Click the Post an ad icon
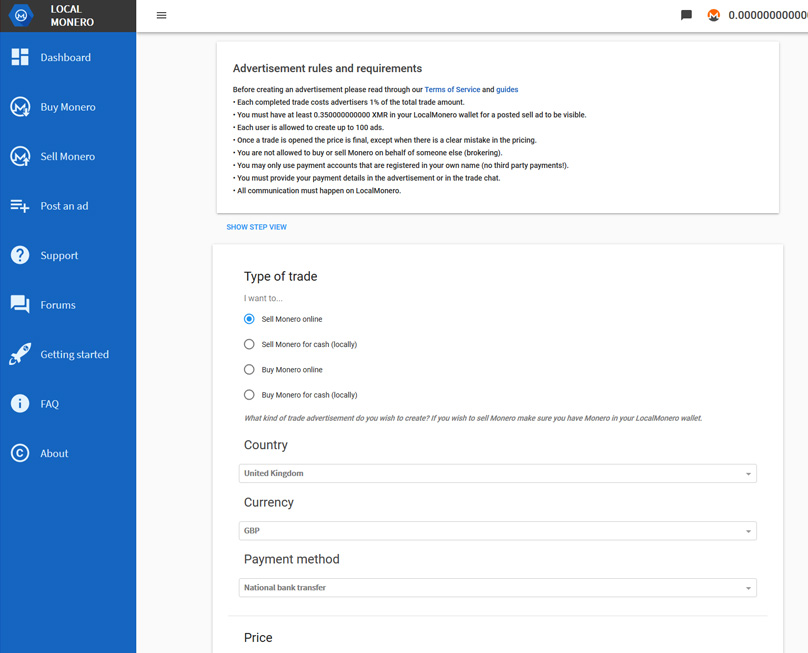Image resolution: width=808 pixels, height=653 pixels. (20, 206)
